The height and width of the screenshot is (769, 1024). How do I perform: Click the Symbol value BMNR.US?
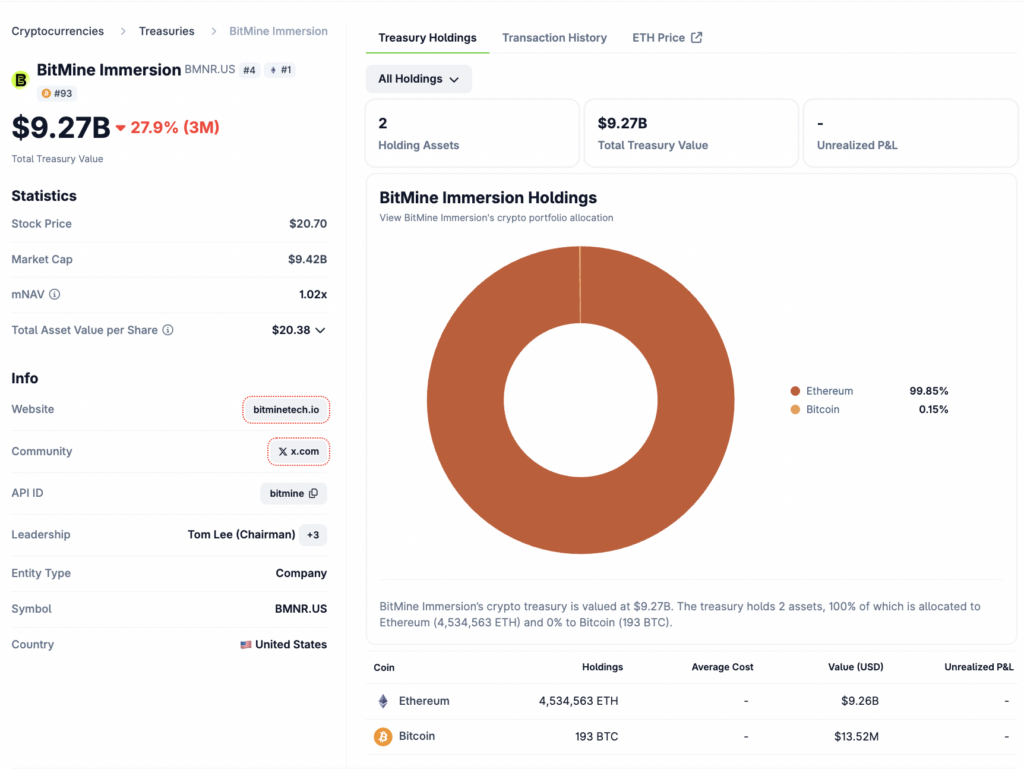click(300, 609)
